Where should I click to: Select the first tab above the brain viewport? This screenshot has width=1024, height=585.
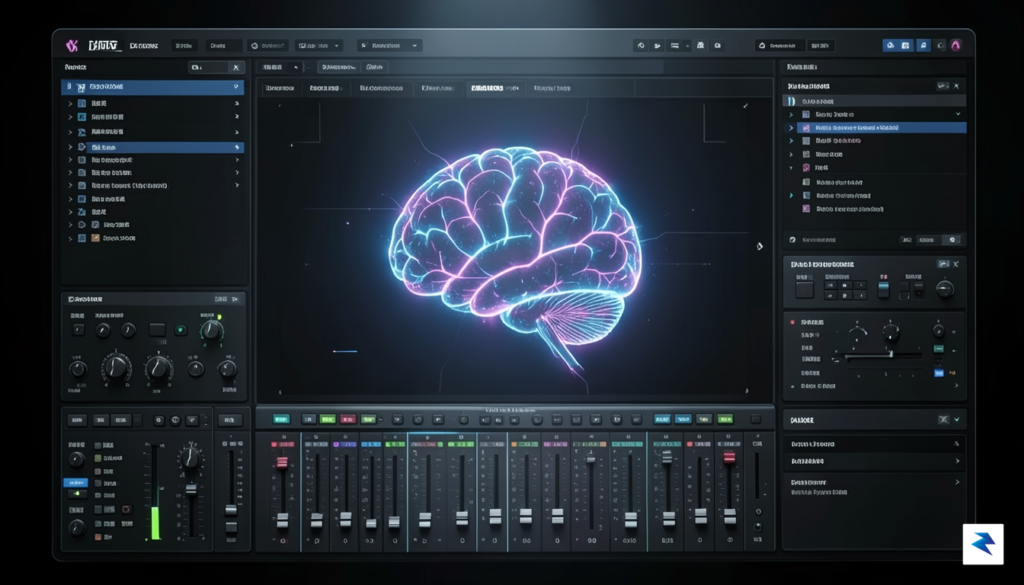pyautogui.click(x=280, y=88)
